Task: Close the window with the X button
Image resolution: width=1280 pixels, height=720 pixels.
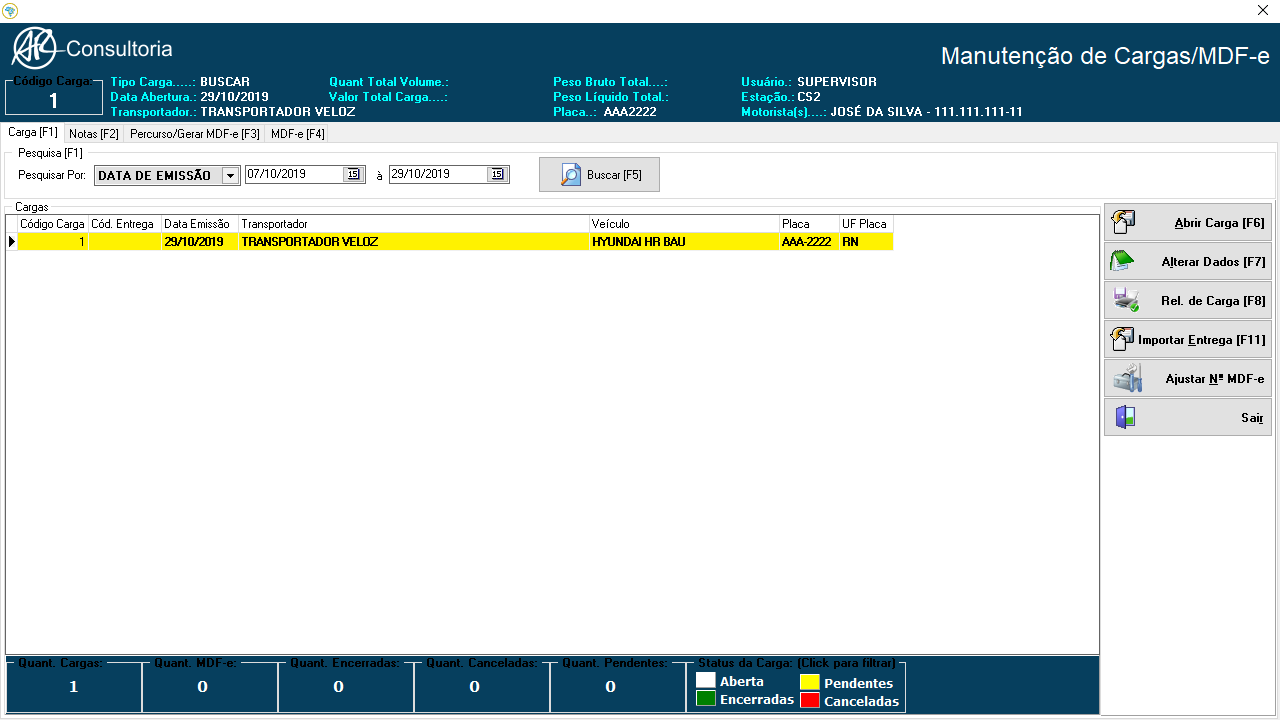Action: click(1262, 10)
